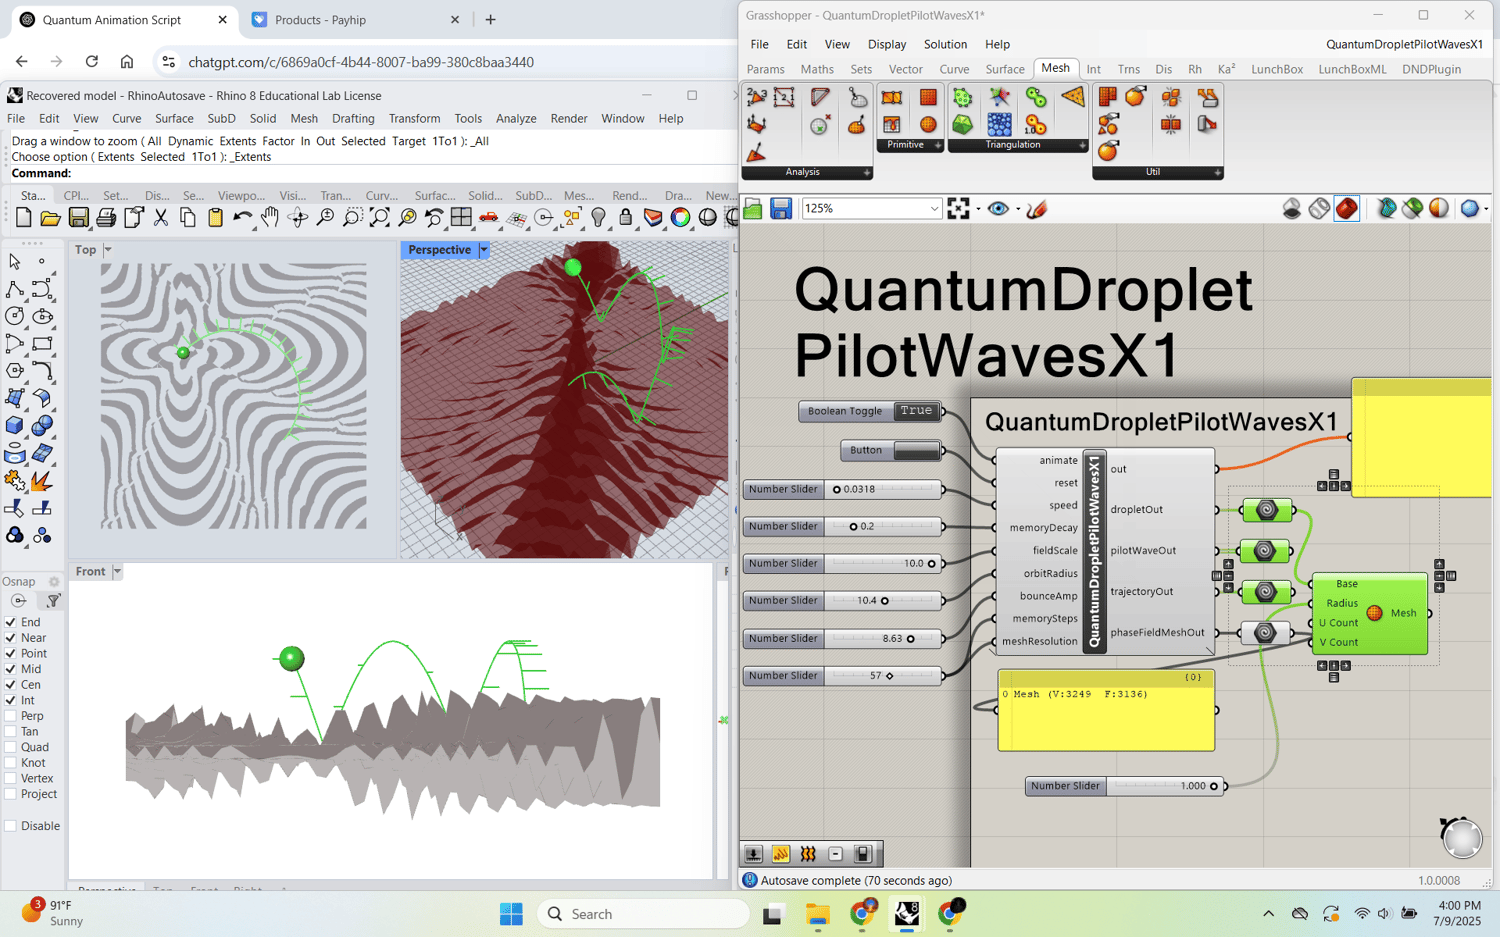Click the red car icon in Rhino's toolbar
Viewport: 1500px width, 937px height.
pyautogui.click(x=489, y=218)
